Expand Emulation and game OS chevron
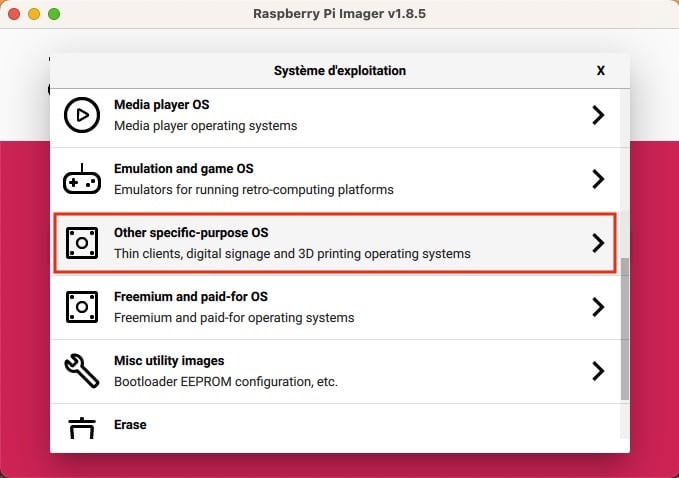Viewport: 679px width, 478px height. (598, 179)
